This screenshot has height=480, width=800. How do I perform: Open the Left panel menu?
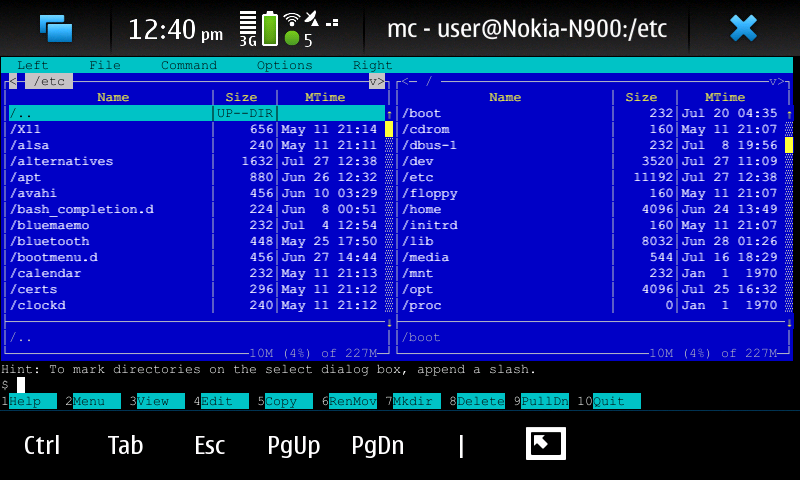32,65
